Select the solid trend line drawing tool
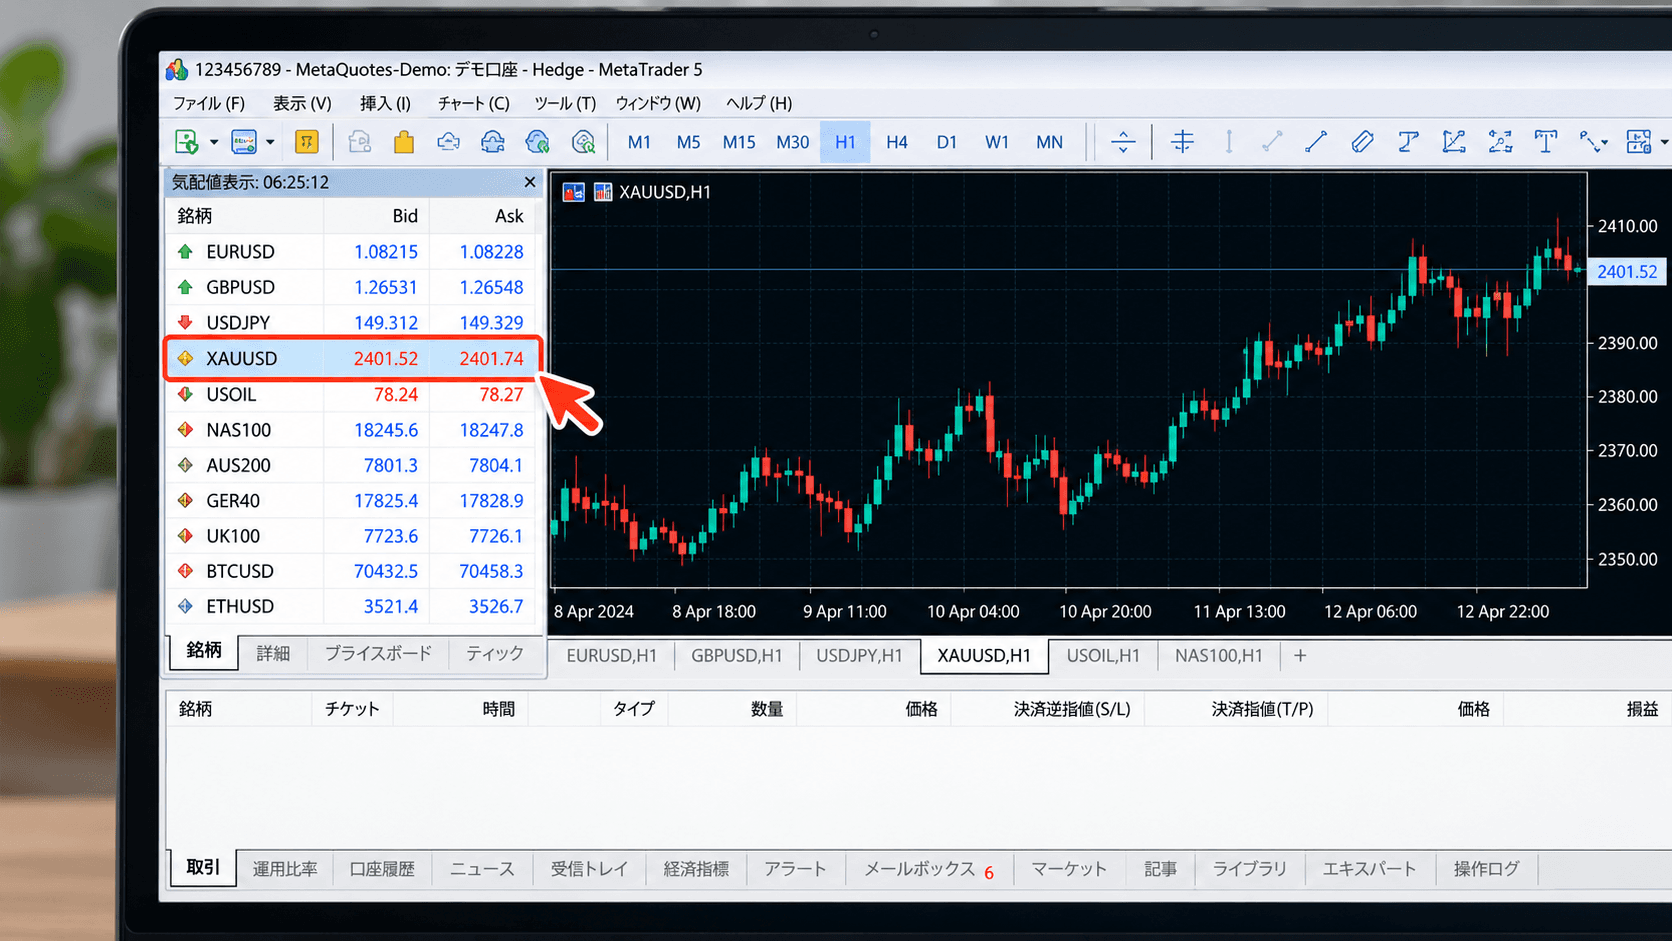The height and width of the screenshot is (941, 1672). click(1316, 142)
